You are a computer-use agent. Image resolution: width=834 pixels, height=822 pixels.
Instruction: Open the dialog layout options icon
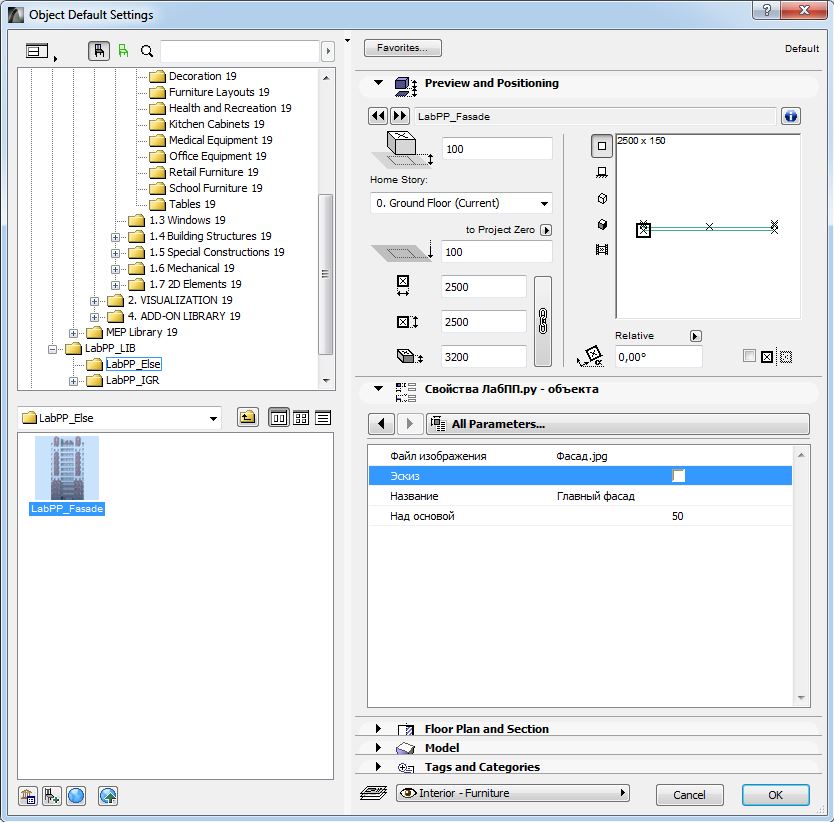[x=38, y=51]
